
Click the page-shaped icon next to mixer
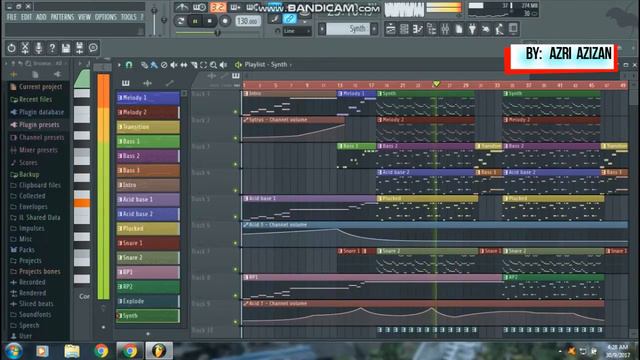[459, 29]
